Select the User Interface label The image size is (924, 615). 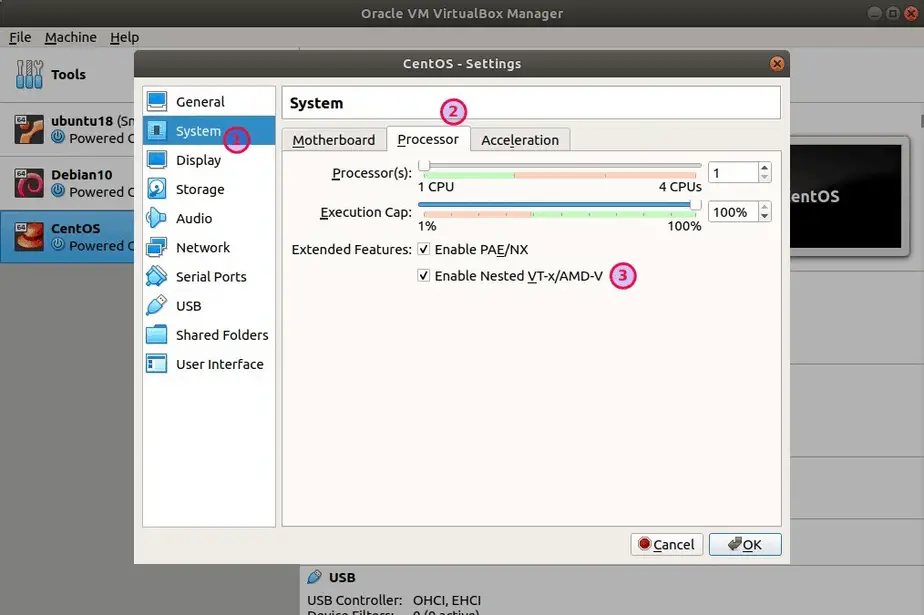(220, 364)
